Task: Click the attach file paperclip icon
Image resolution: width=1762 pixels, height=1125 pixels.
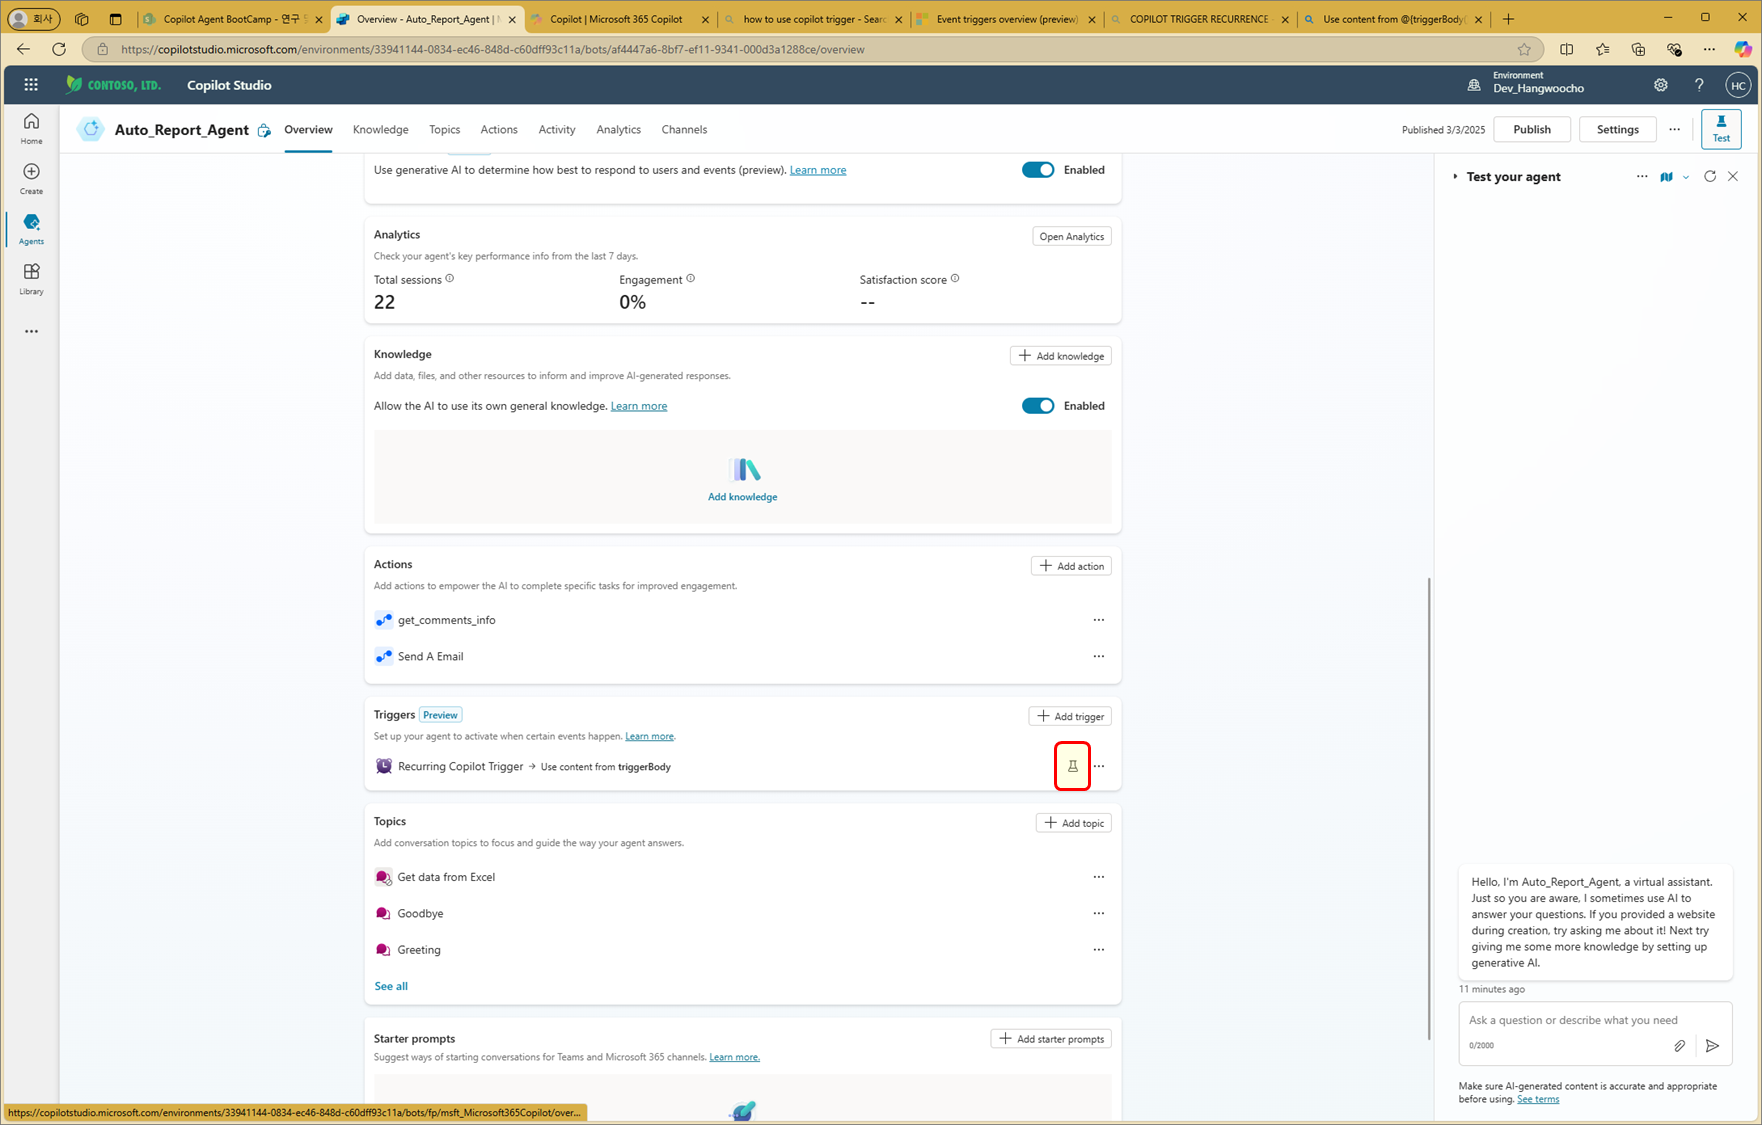Action: coord(1679,1045)
